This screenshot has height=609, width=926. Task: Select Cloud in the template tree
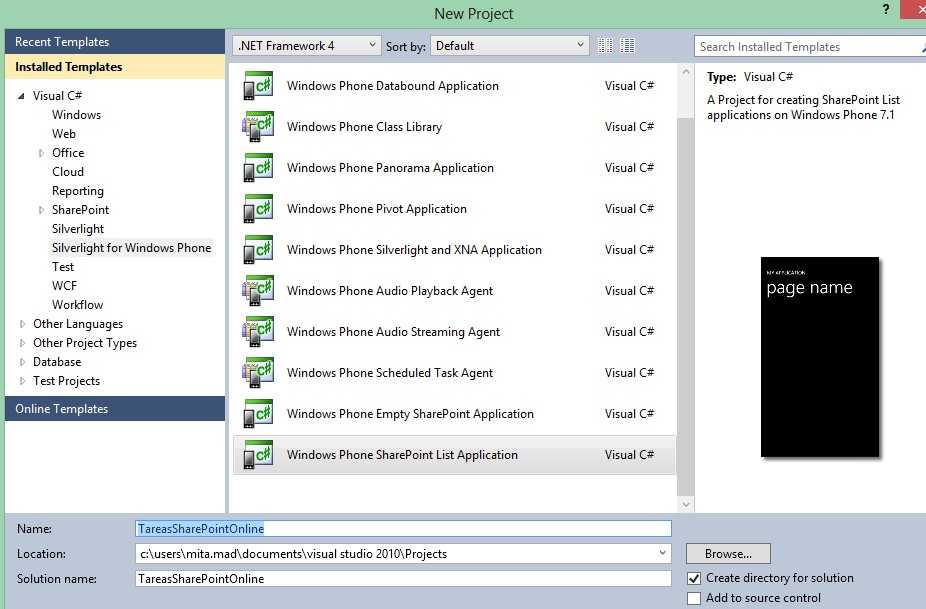(68, 172)
